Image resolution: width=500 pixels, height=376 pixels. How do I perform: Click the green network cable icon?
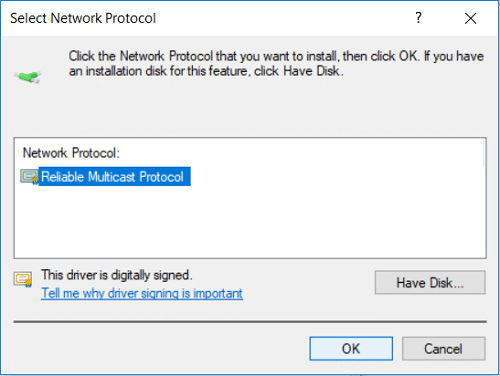tap(28, 77)
